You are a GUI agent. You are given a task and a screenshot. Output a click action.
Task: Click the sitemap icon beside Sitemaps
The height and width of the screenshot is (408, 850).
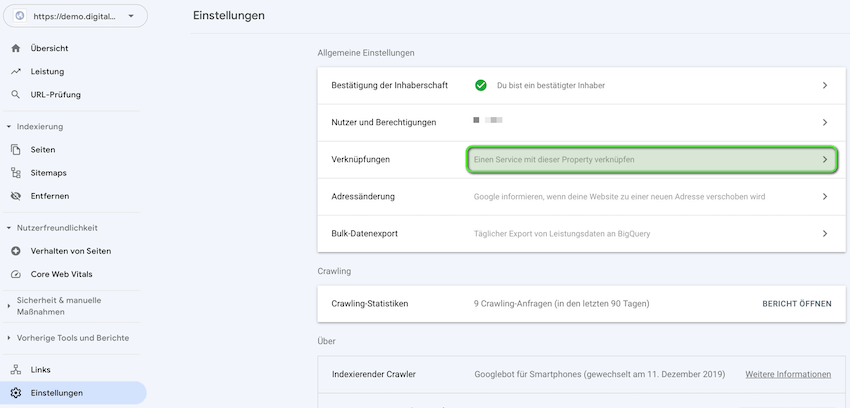pos(16,173)
